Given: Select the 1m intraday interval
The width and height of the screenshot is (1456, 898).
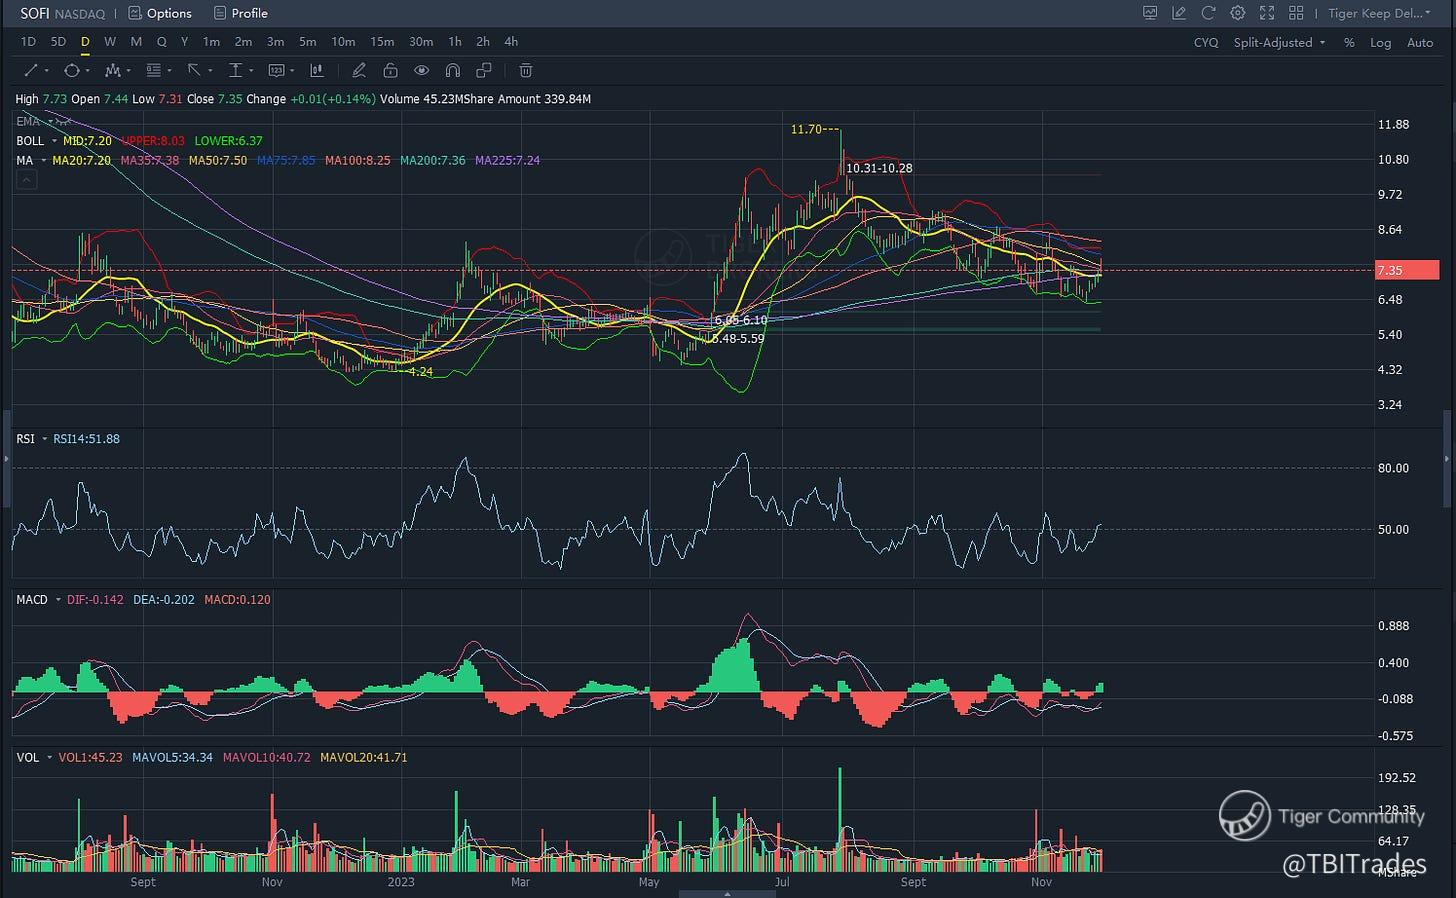Looking at the screenshot, I should click(211, 42).
